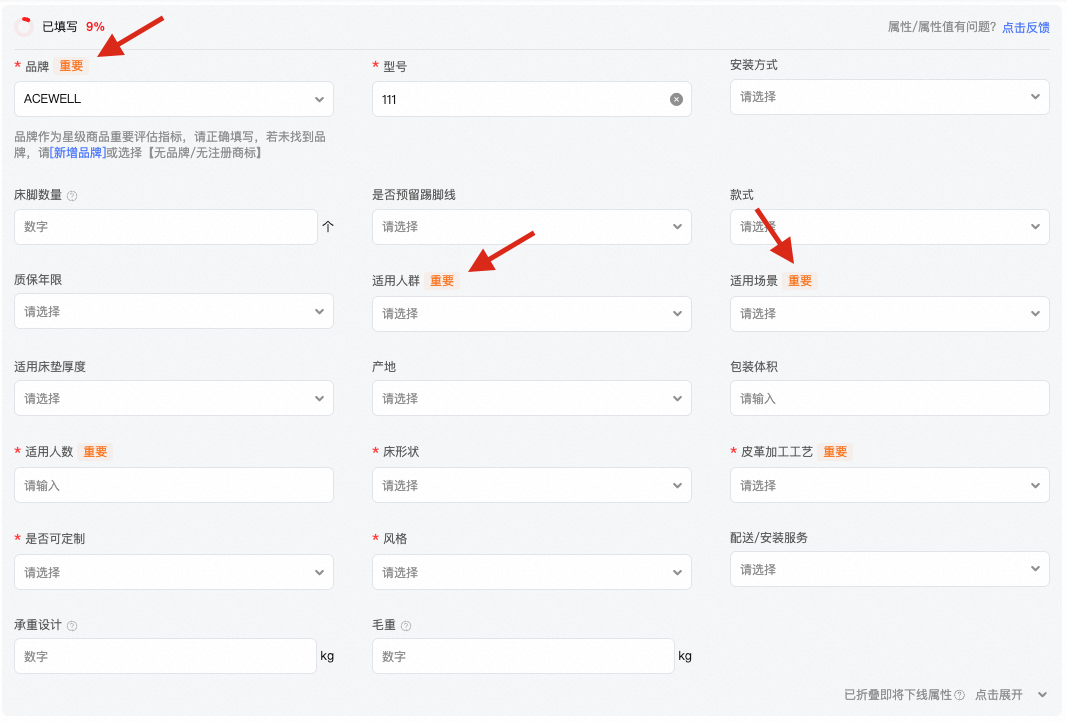The height and width of the screenshot is (722, 1067).
Task: Click the chevron next to 点击展开
Action: (x=1042, y=695)
